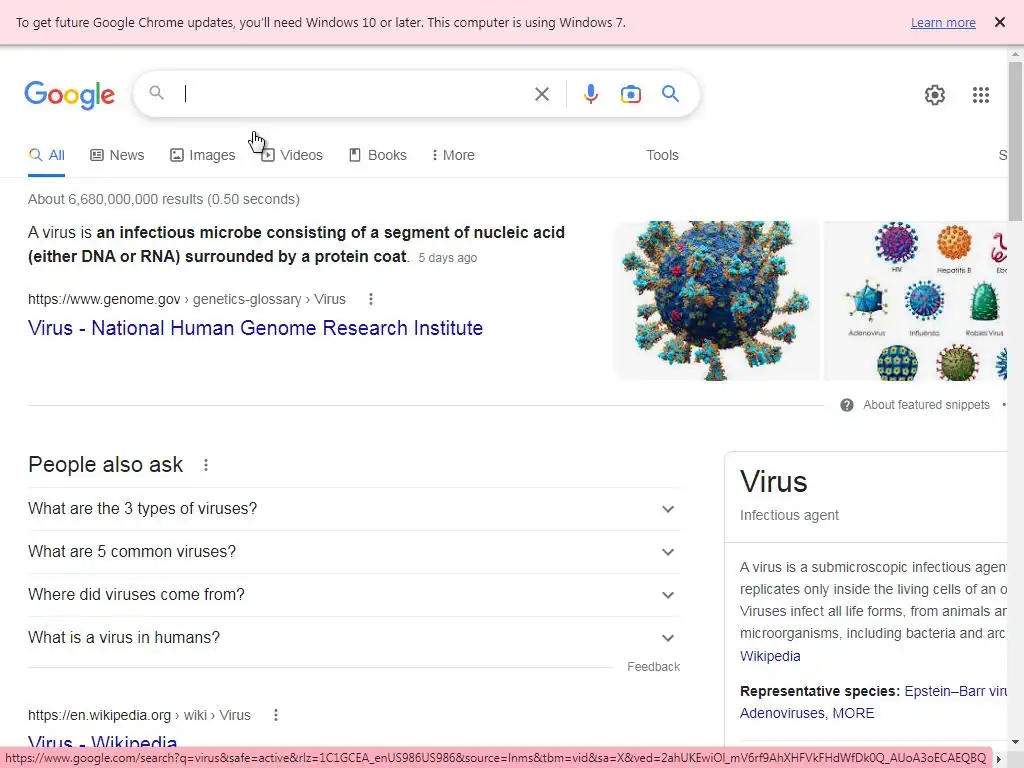The height and width of the screenshot is (768, 1024).
Task: Click scrollbar up arrow
Action: (1016, 52)
